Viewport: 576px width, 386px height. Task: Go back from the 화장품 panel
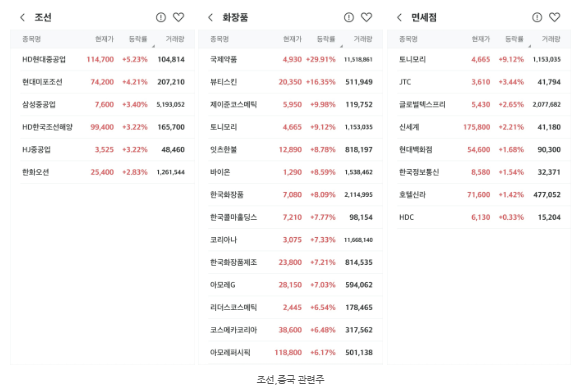[x=210, y=17]
